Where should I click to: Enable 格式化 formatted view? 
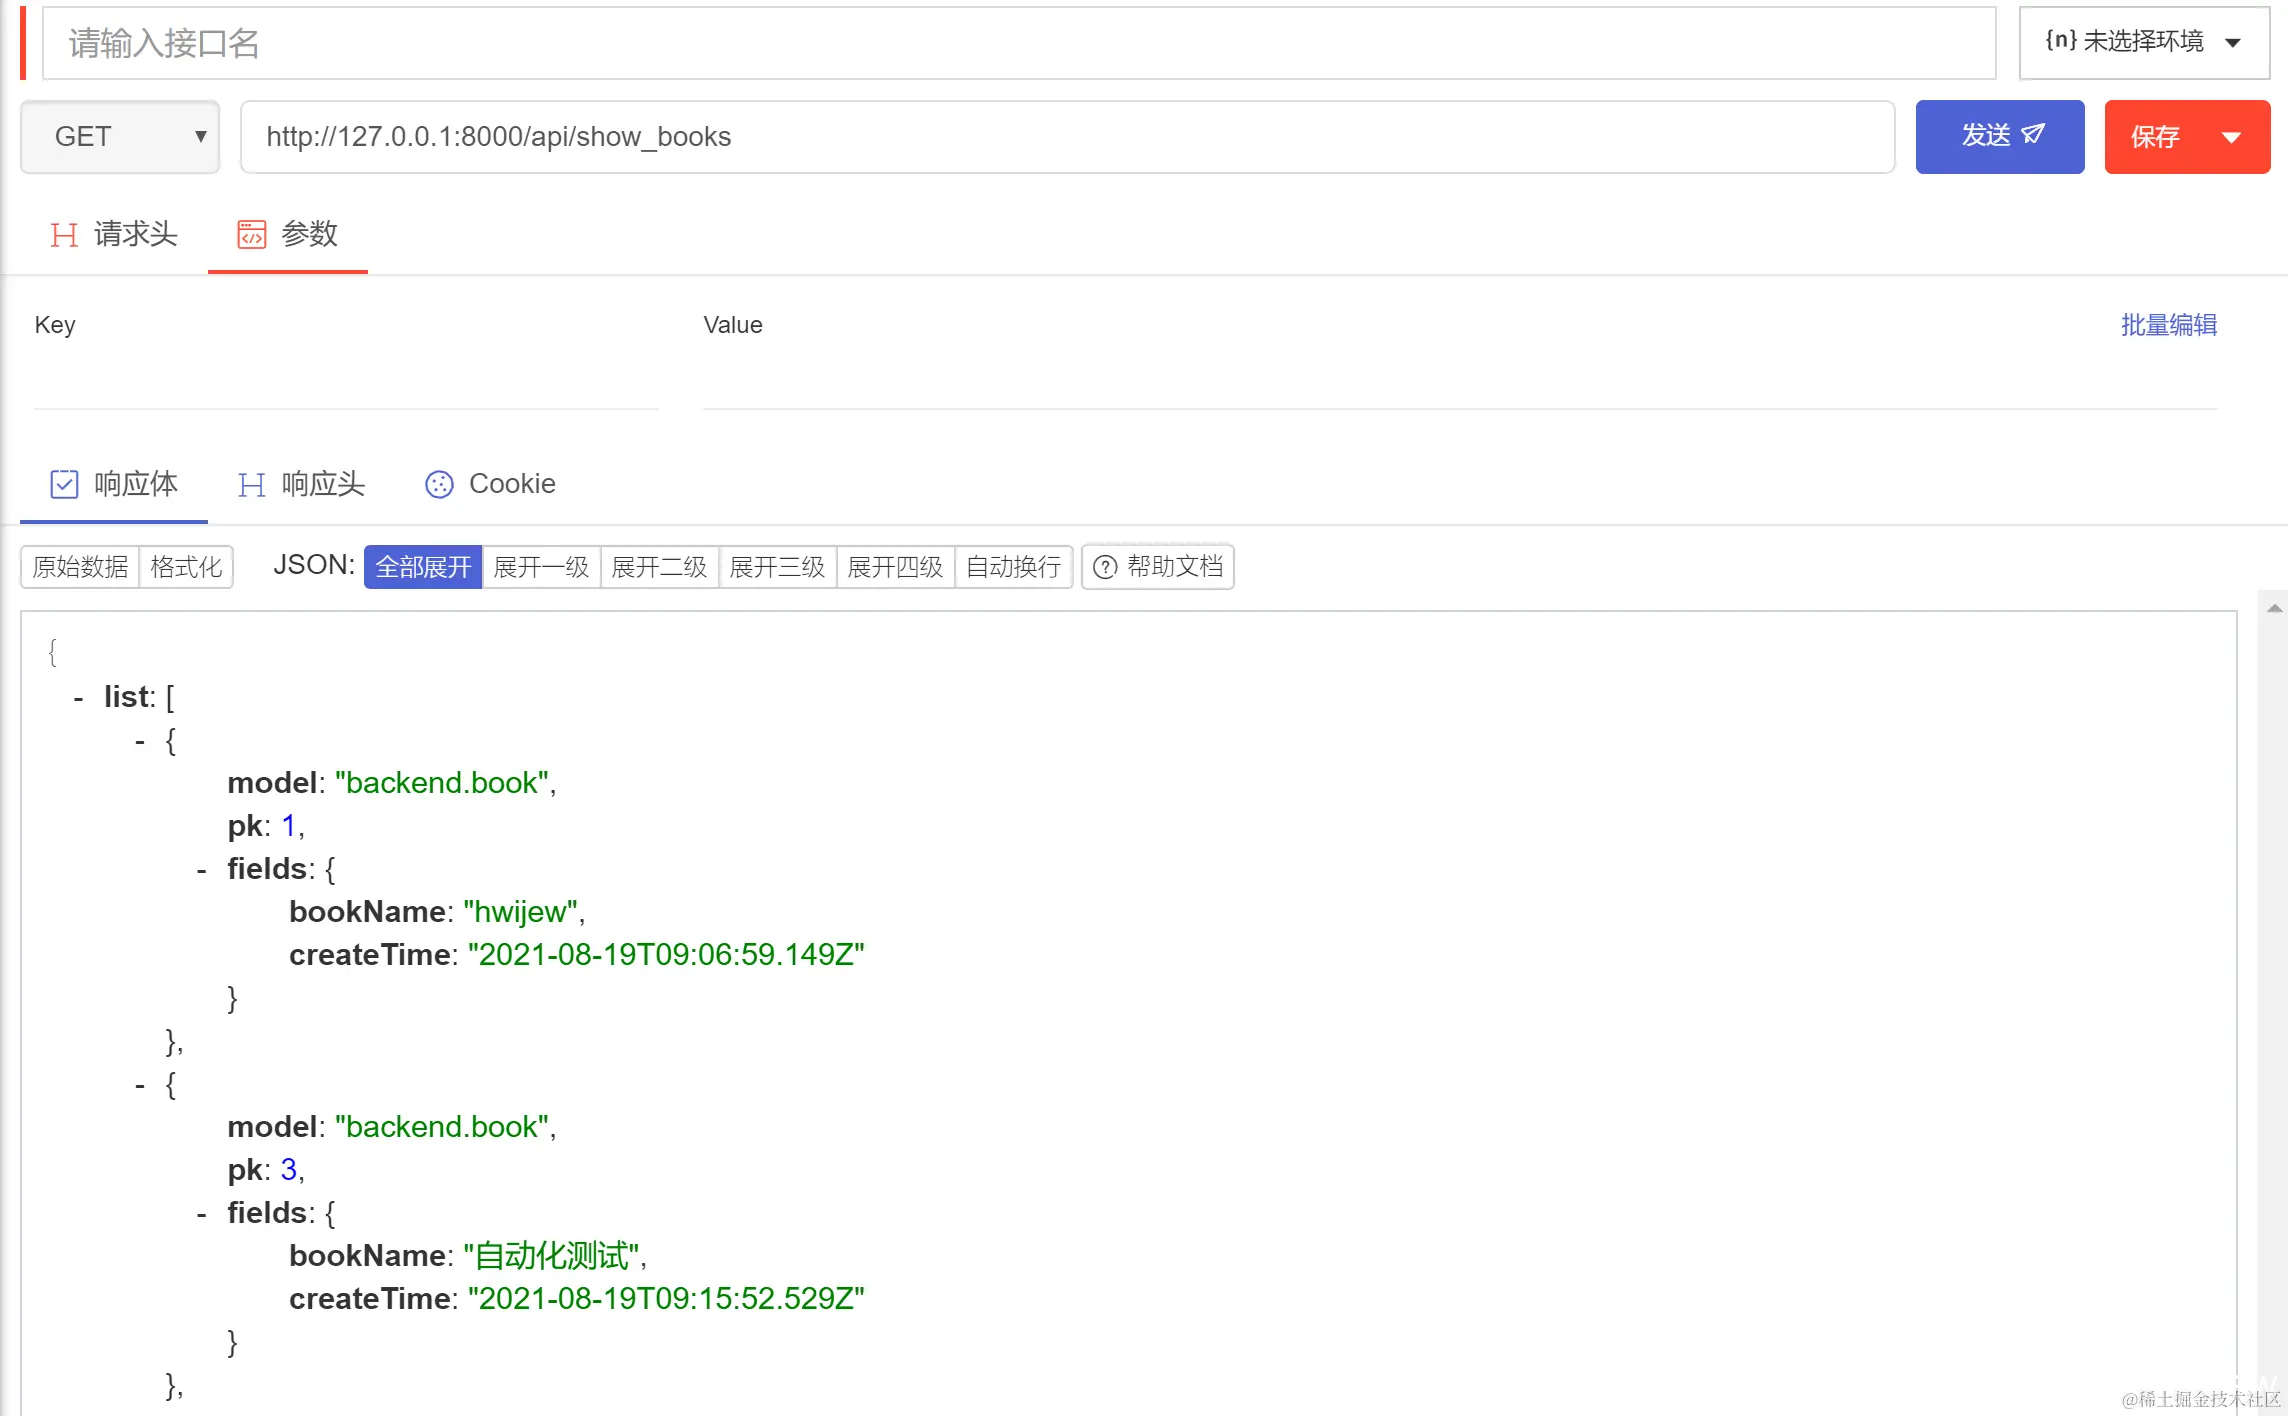(186, 567)
